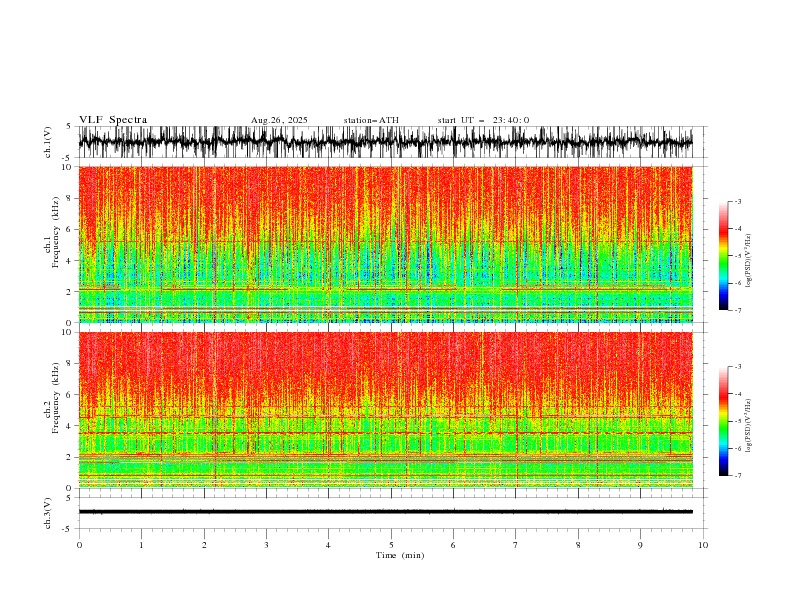Click the '5' tick on the time axis
792x612 pixels.
point(391,545)
